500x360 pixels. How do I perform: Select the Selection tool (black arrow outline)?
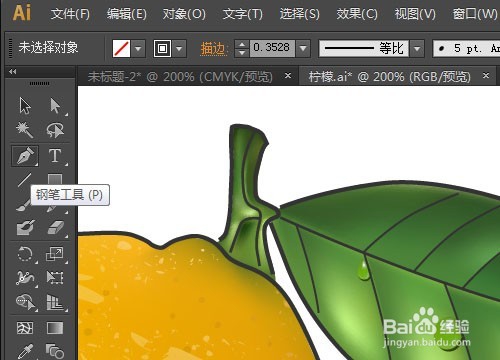click(25, 106)
